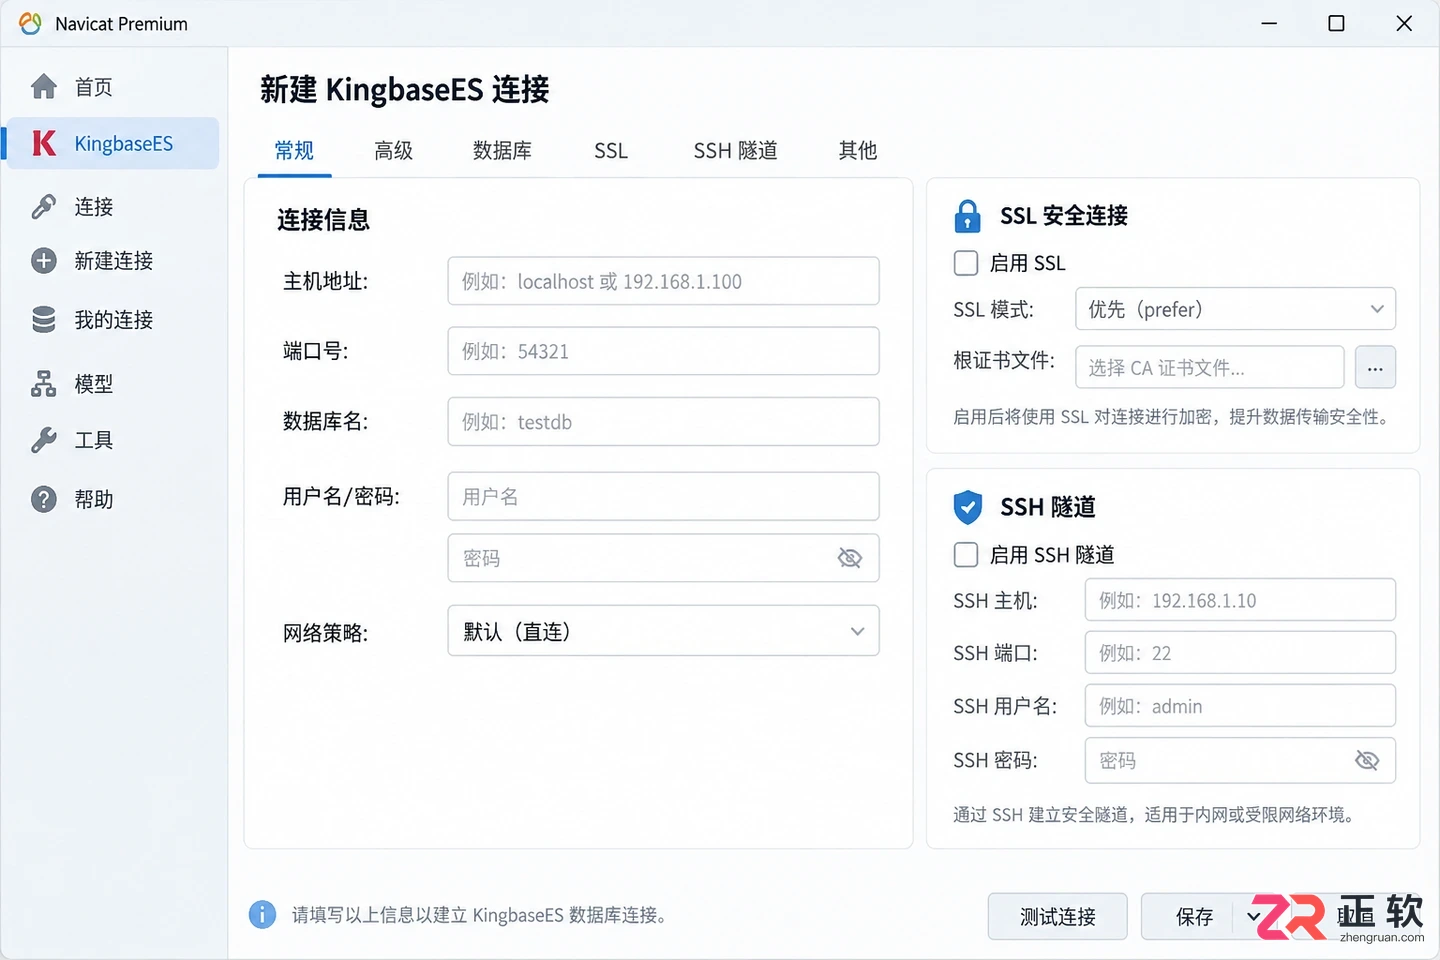Click the connection plug icon
The height and width of the screenshot is (960, 1440).
[x=44, y=206]
